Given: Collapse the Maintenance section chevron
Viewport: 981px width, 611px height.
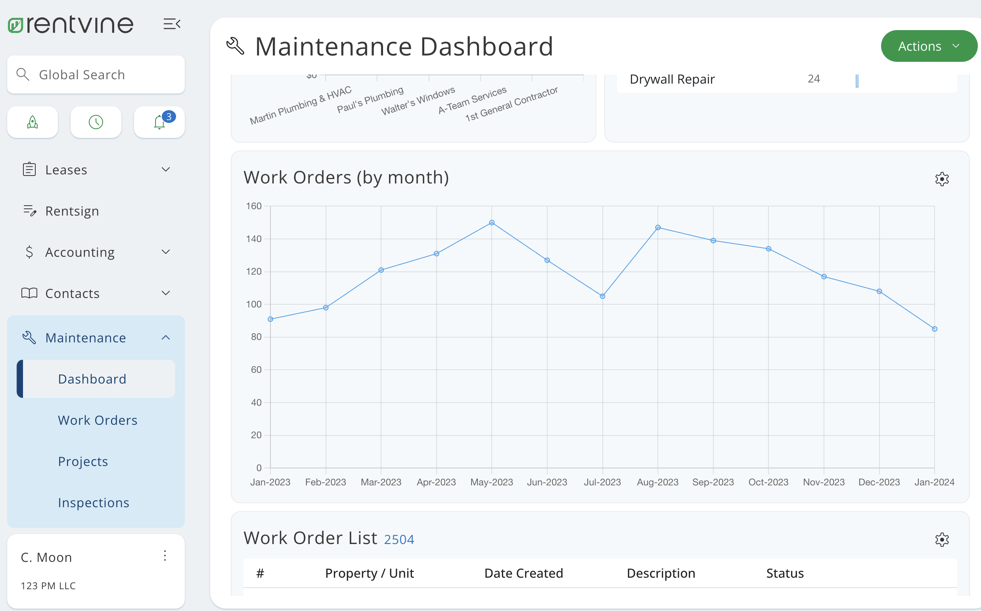Looking at the screenshot, I should (x=165, y=337).
